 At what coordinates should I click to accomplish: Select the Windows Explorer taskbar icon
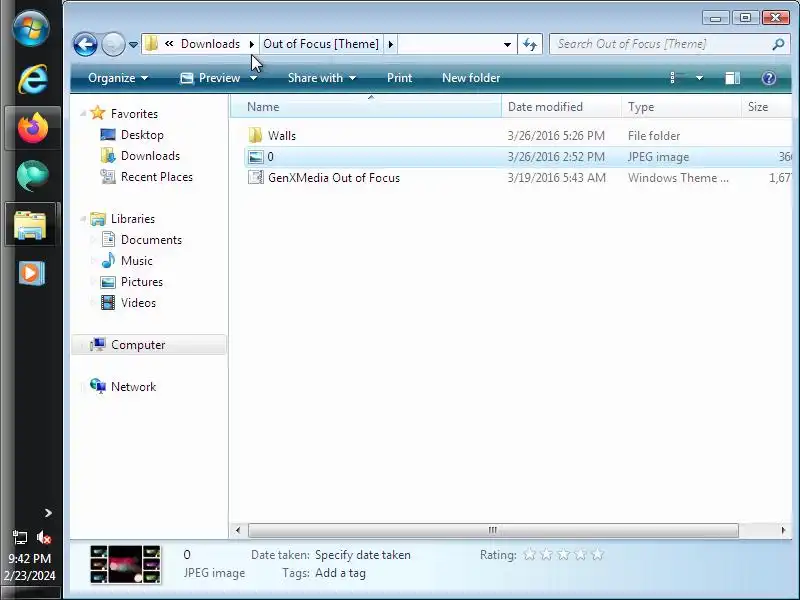pyautogui.click(x=30, y=224)
